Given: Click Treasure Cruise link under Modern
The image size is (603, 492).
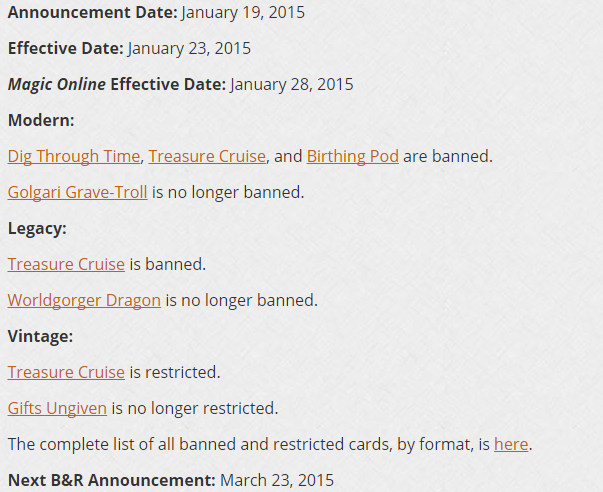Looking at the screenshot, I should click(207, 156).
